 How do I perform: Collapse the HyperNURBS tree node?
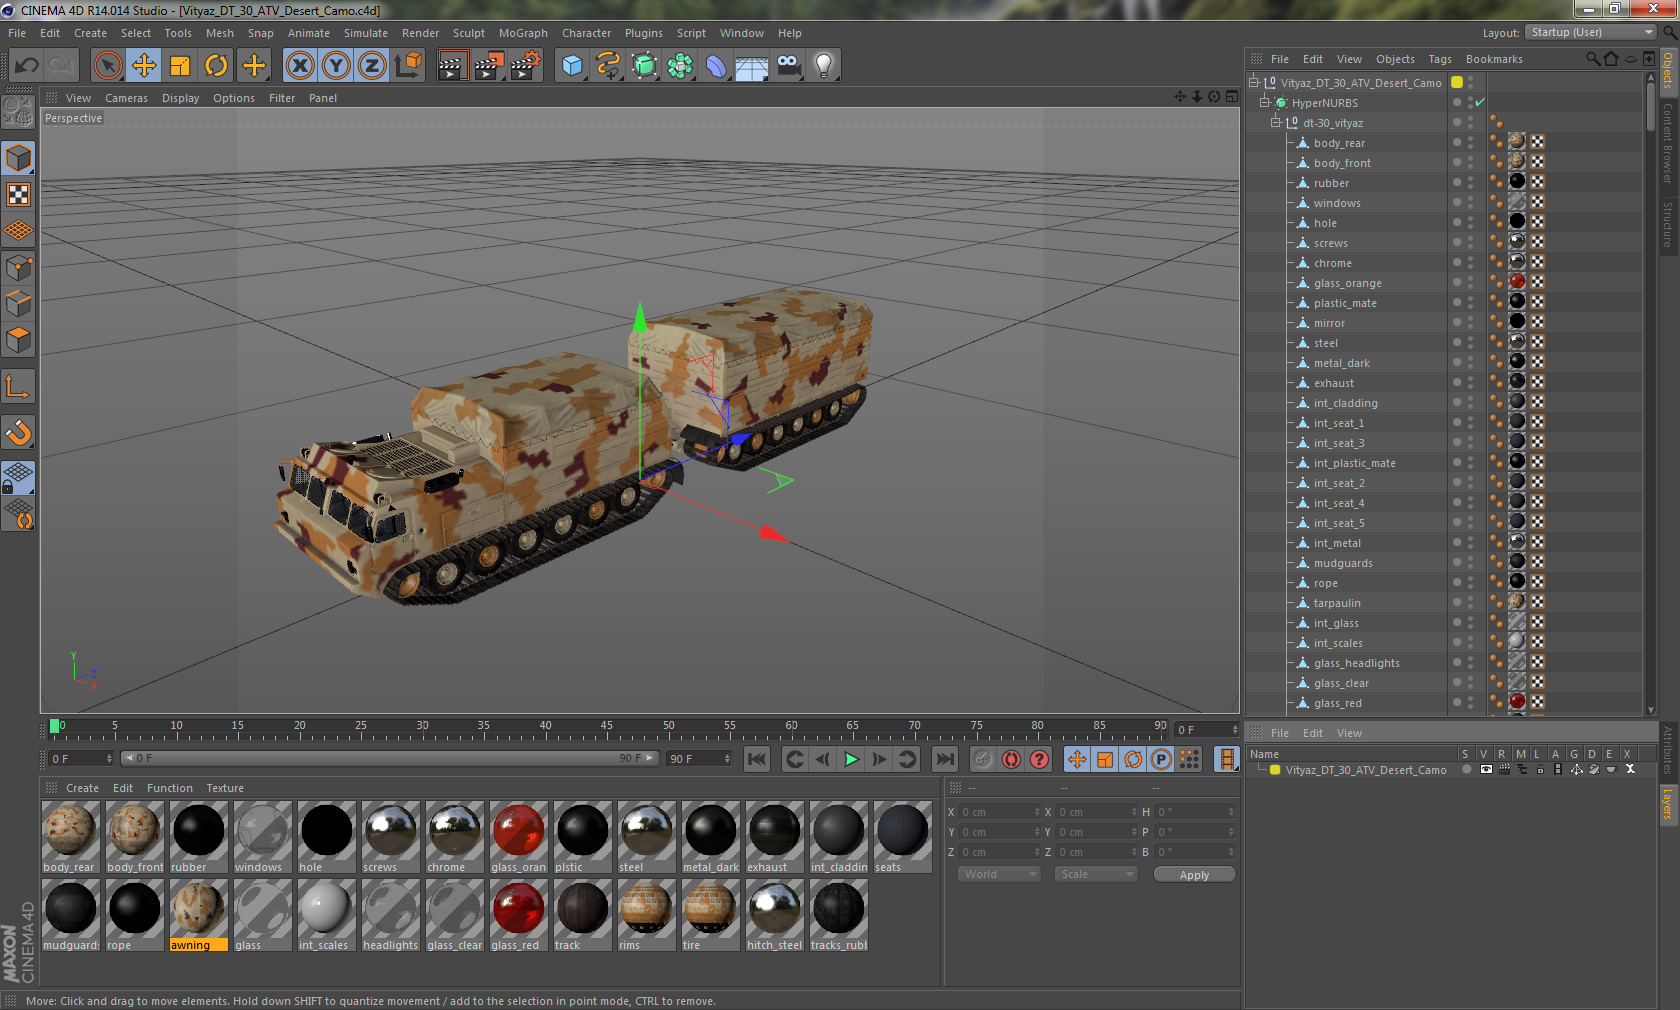click(x=1266, y=103)
